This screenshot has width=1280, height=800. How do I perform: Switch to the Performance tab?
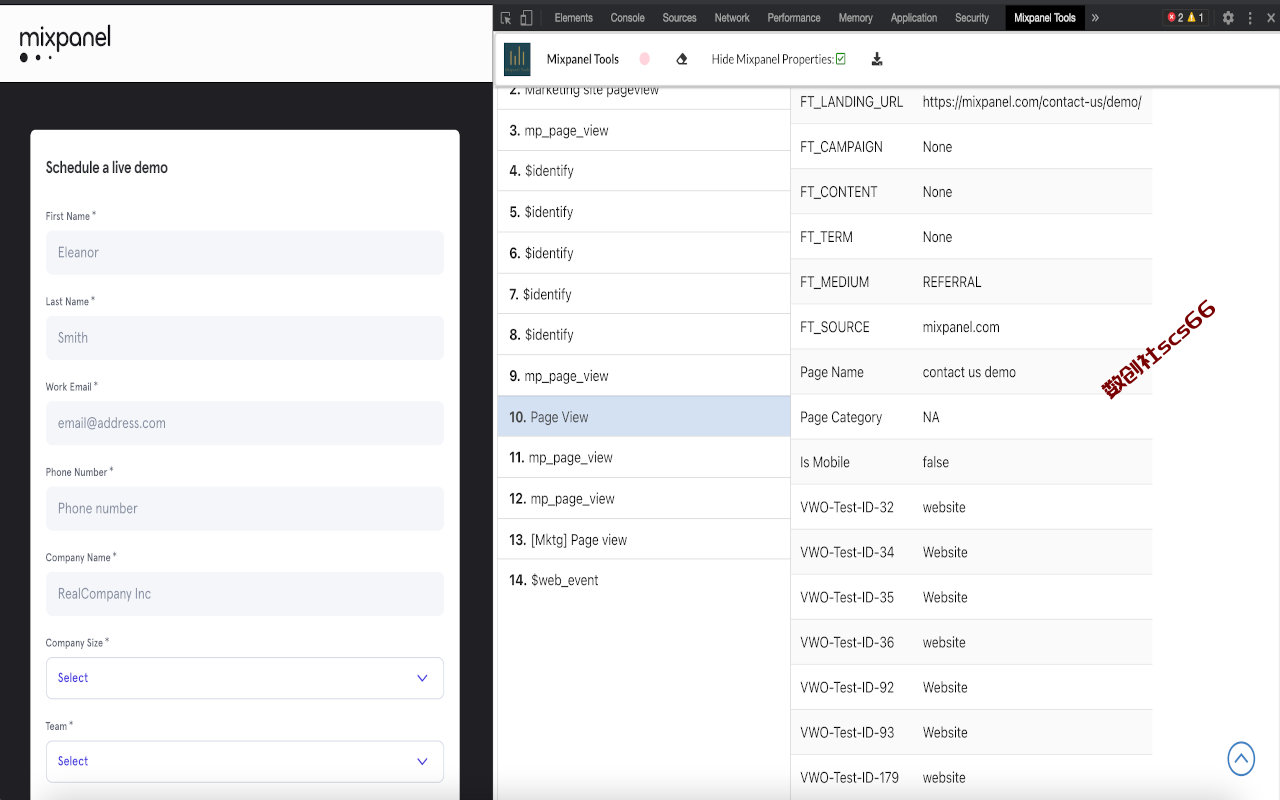tap(794, 18)
